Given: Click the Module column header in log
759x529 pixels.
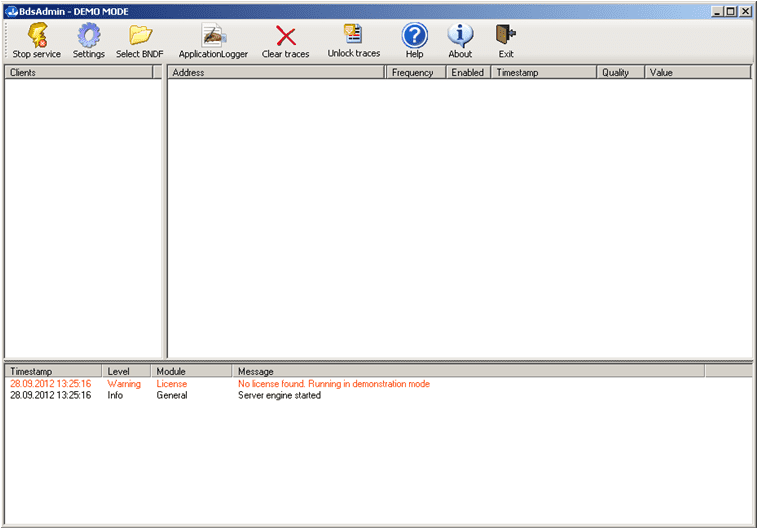Looking at the screenshot, I should pyautogui.click(x=191, y=372).
